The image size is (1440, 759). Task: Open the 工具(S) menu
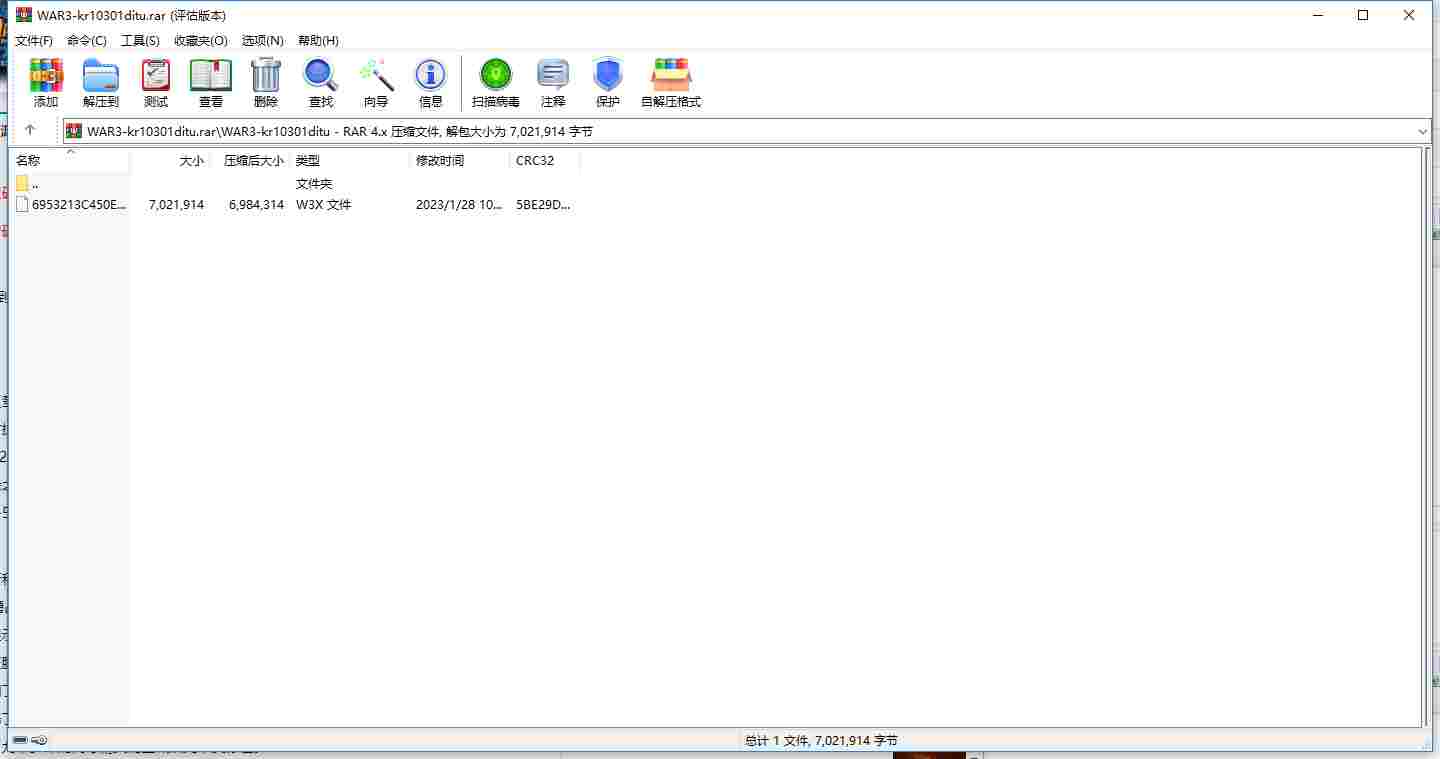click(x=140, y=41)
